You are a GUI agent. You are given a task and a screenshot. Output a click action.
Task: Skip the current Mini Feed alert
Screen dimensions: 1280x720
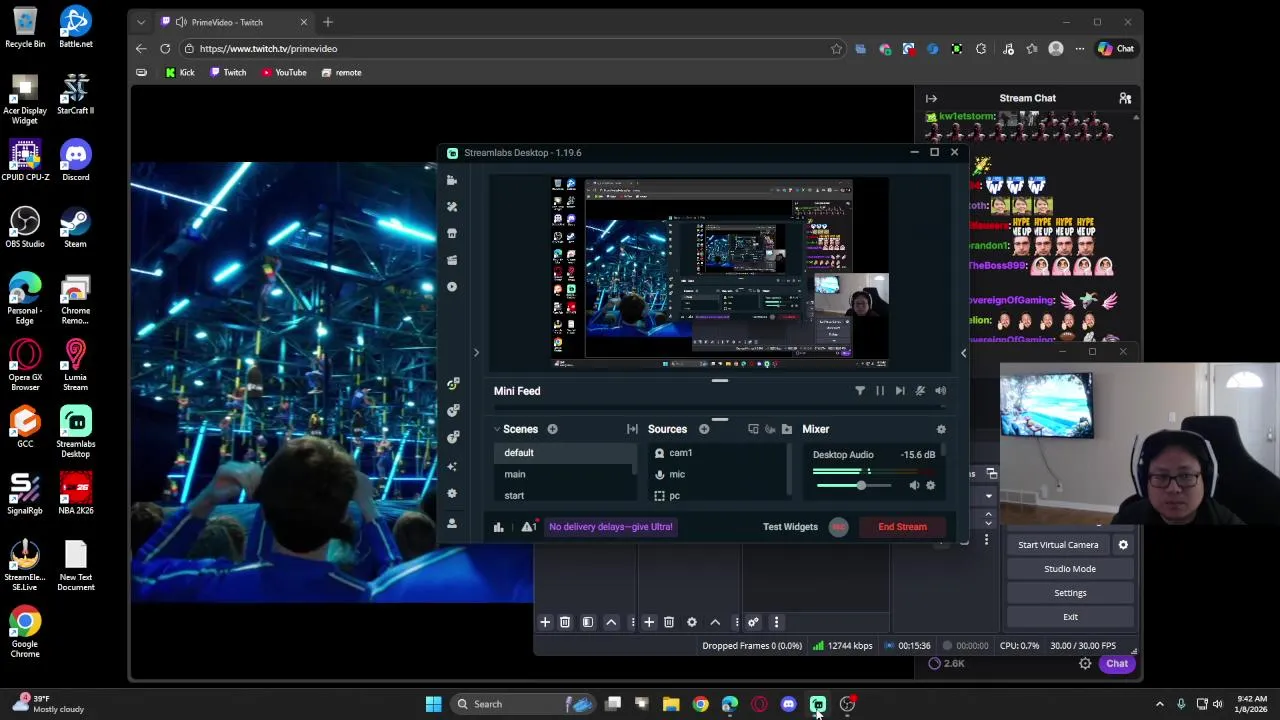click(x=900, y=391)
